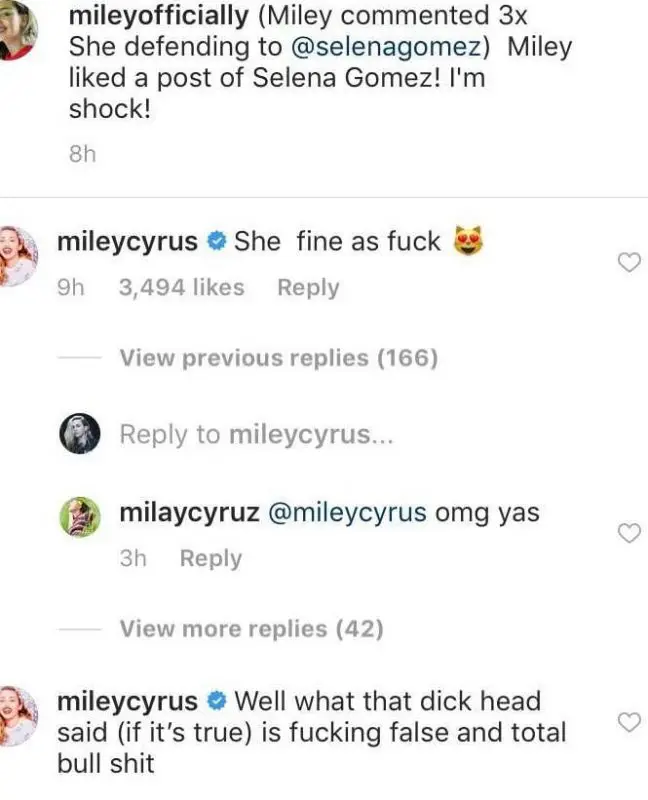
Task: Reply to milaycyruz's "omg yas" comment
Action: click(x=210, y=559)
